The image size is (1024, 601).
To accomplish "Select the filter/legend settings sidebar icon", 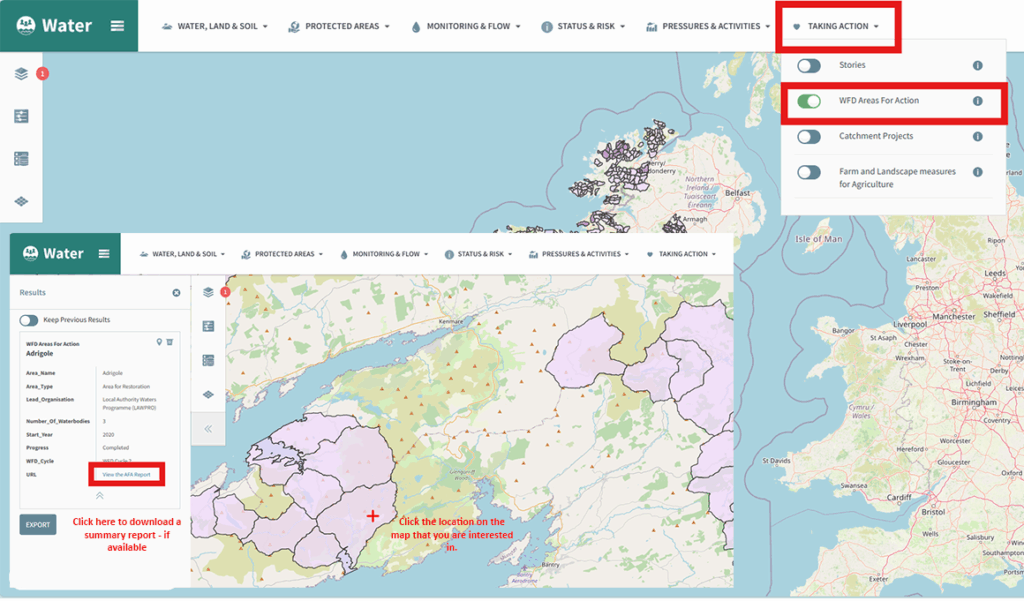I will tap(22, 116).
